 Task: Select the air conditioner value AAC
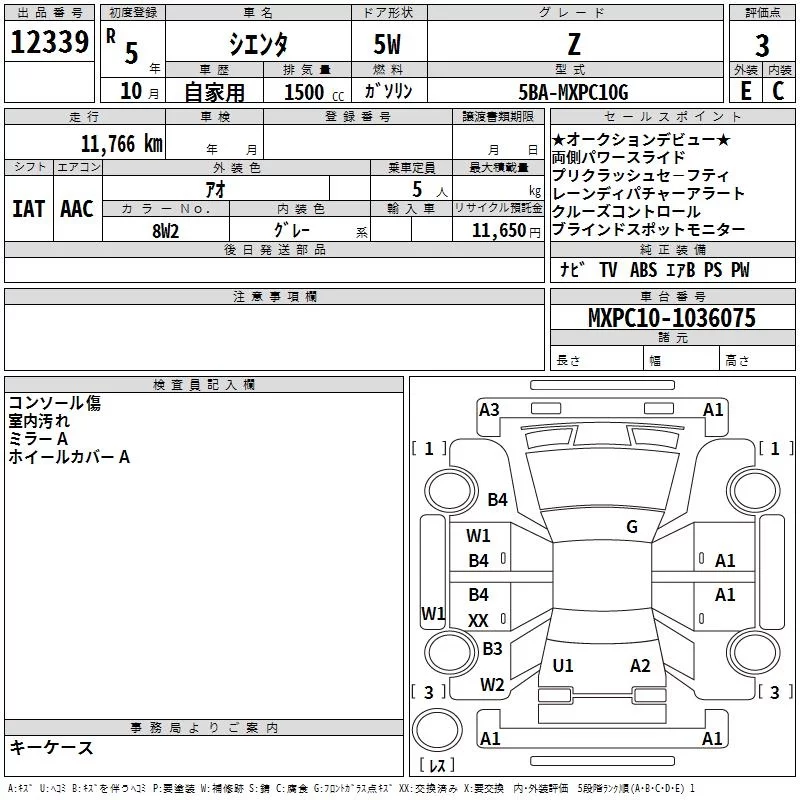(77, 209)
